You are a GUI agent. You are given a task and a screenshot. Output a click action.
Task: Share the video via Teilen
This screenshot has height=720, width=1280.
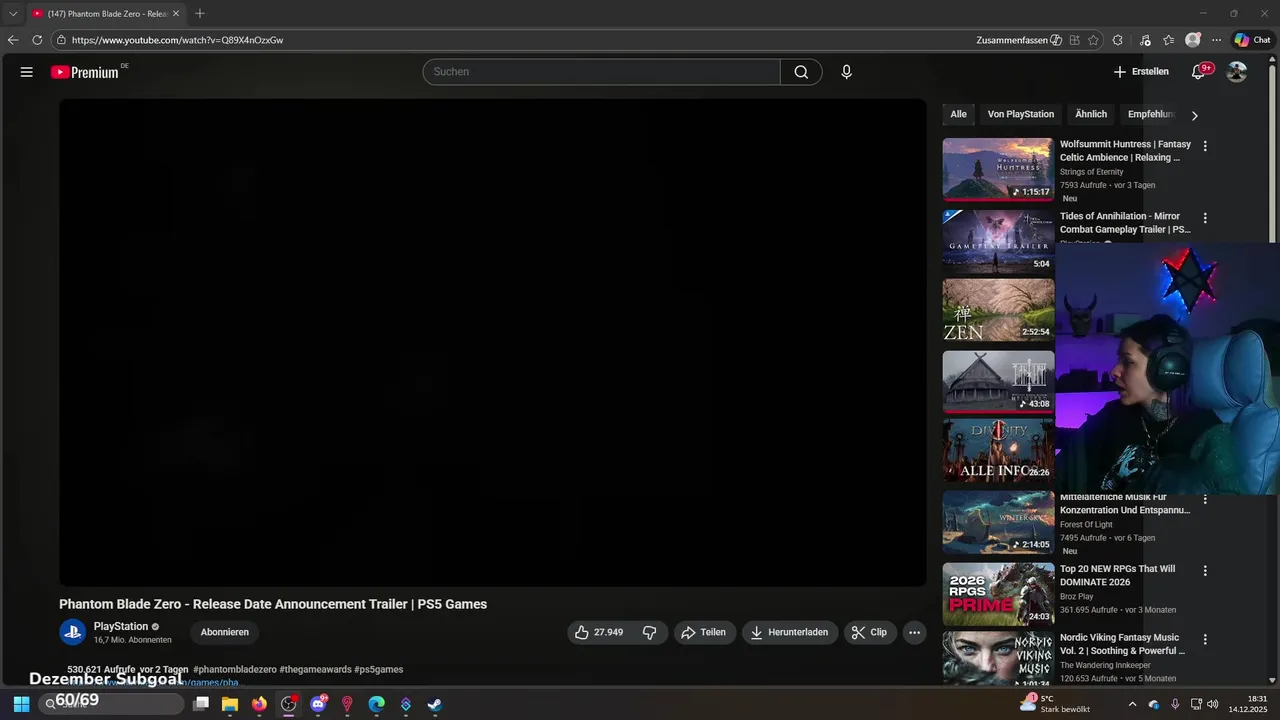pos(703,632)
